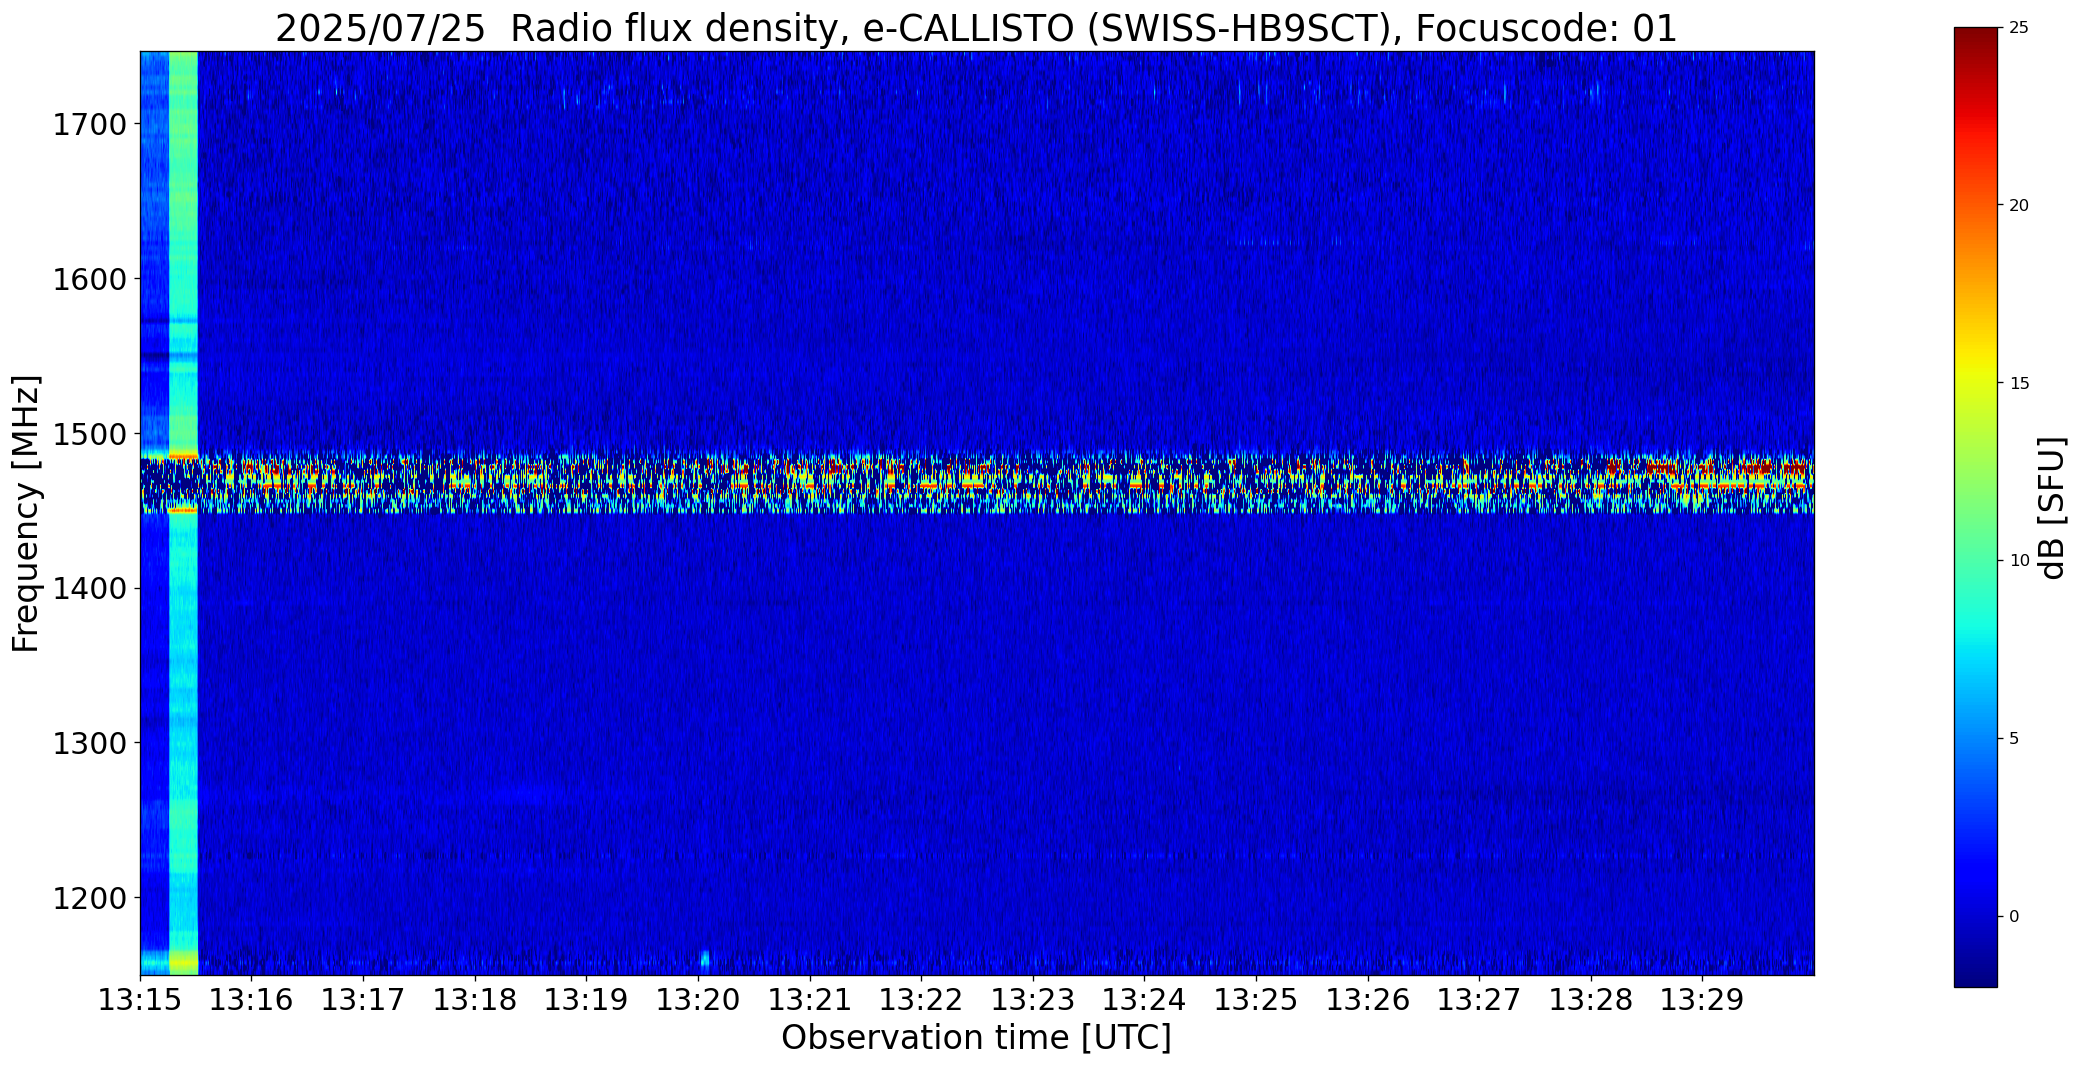Viewport: 2082px width, 1067px height.
Task: Click the 13:28 time tick label
Action: coord(1591,1000)
